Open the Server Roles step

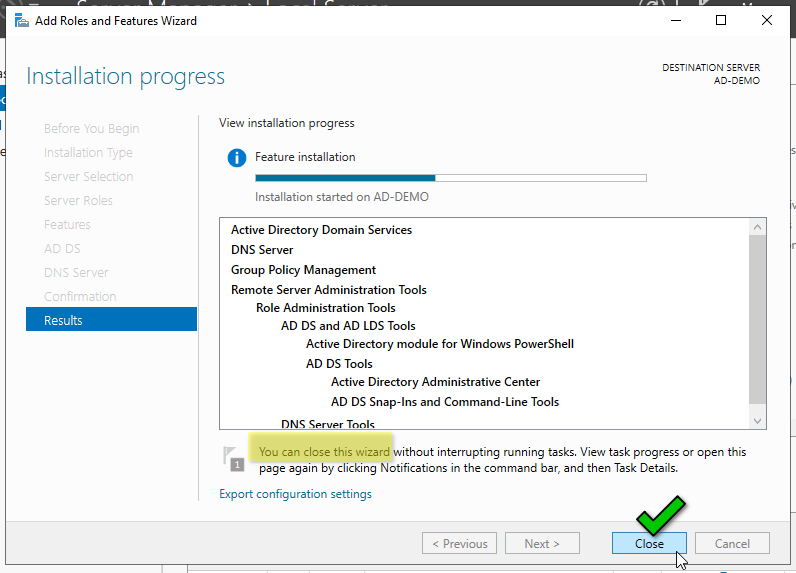click(78, 200)
